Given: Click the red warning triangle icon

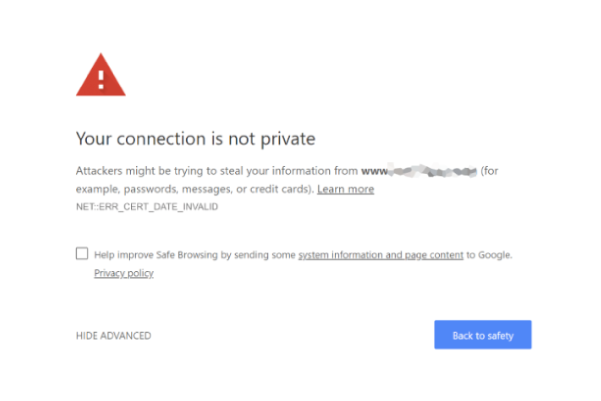Looking at the screenshot, I should [x=100, y=75].
